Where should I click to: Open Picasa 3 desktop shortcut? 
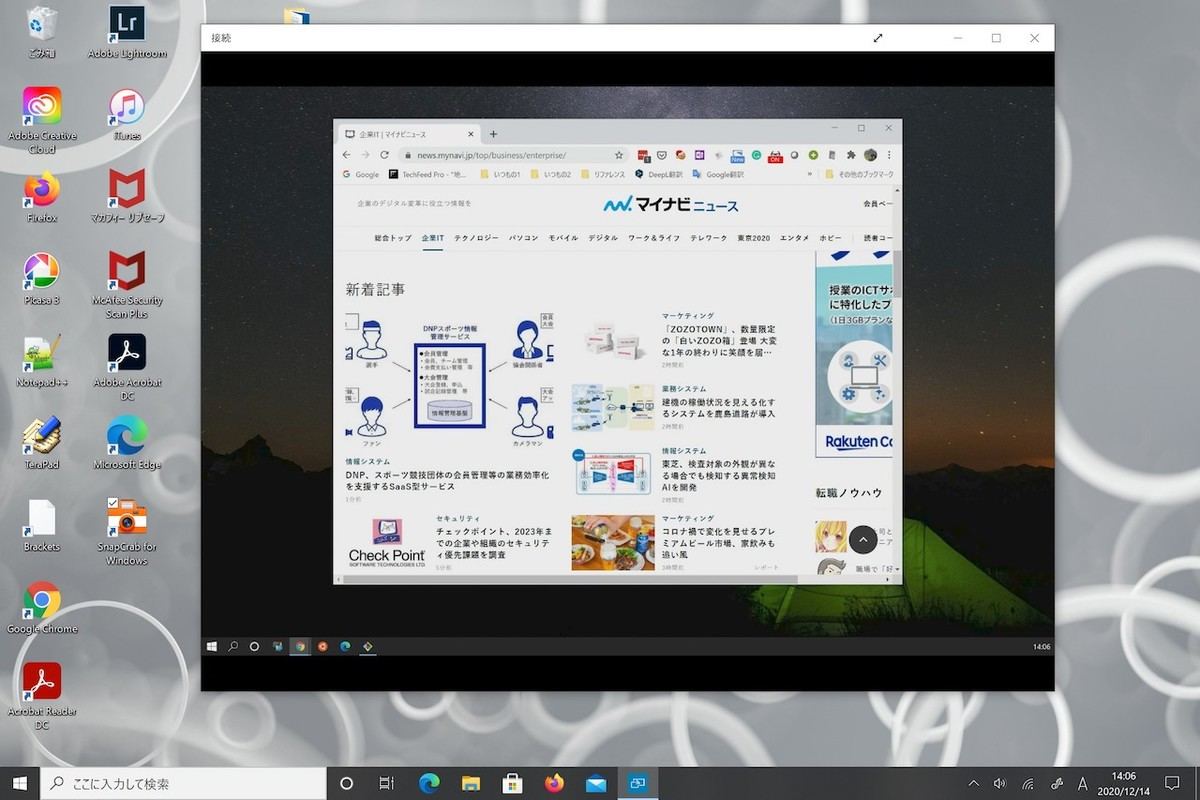pyautogui.click(x=42, y=278)
